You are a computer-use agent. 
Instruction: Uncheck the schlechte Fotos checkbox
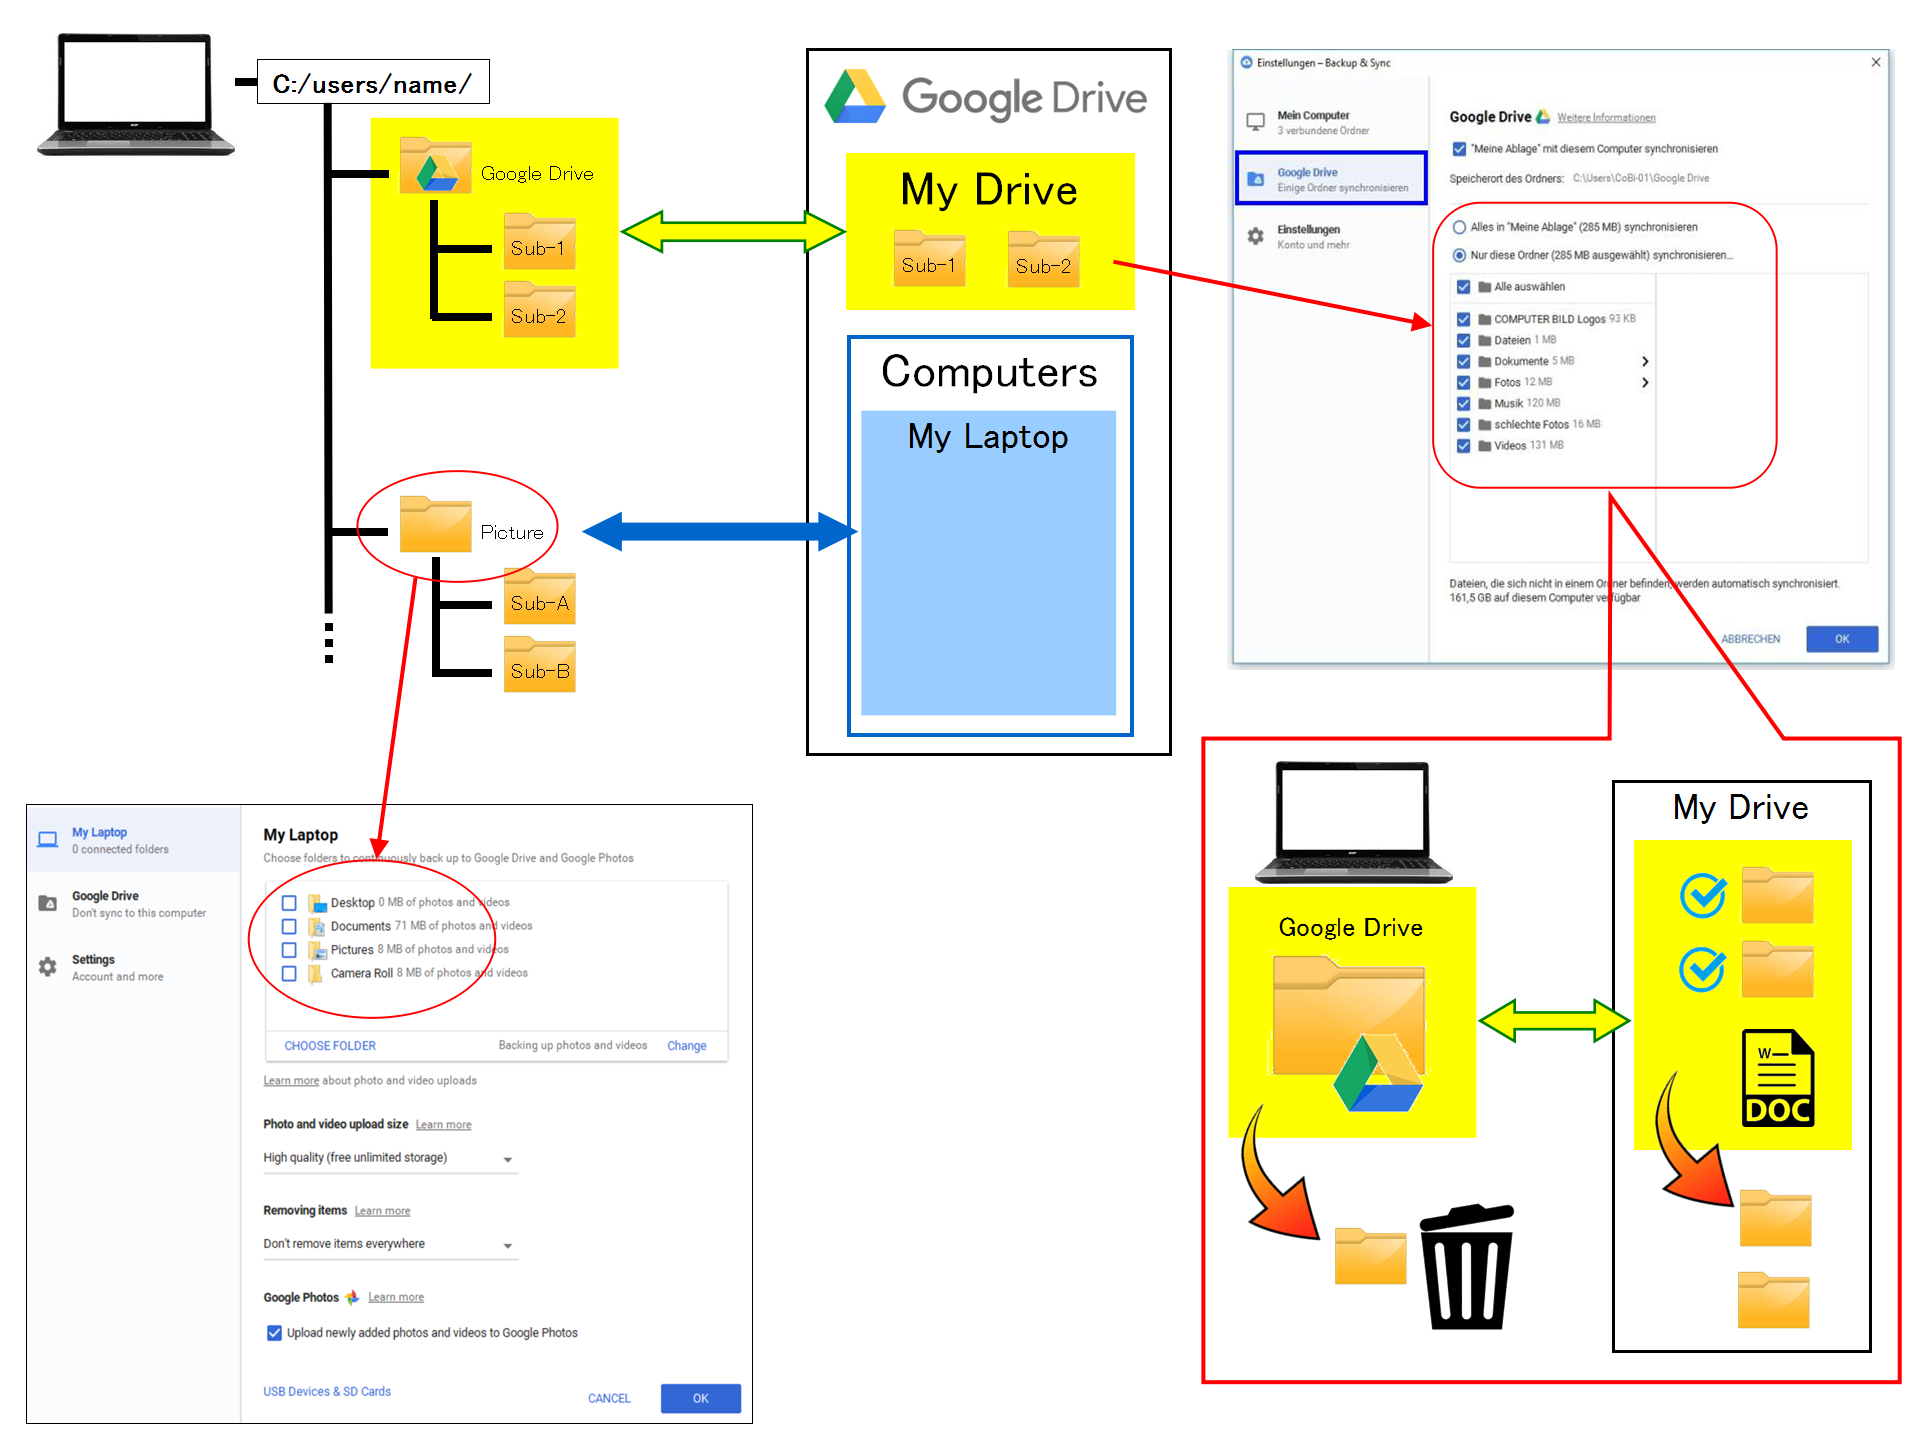coord(1463,424)
